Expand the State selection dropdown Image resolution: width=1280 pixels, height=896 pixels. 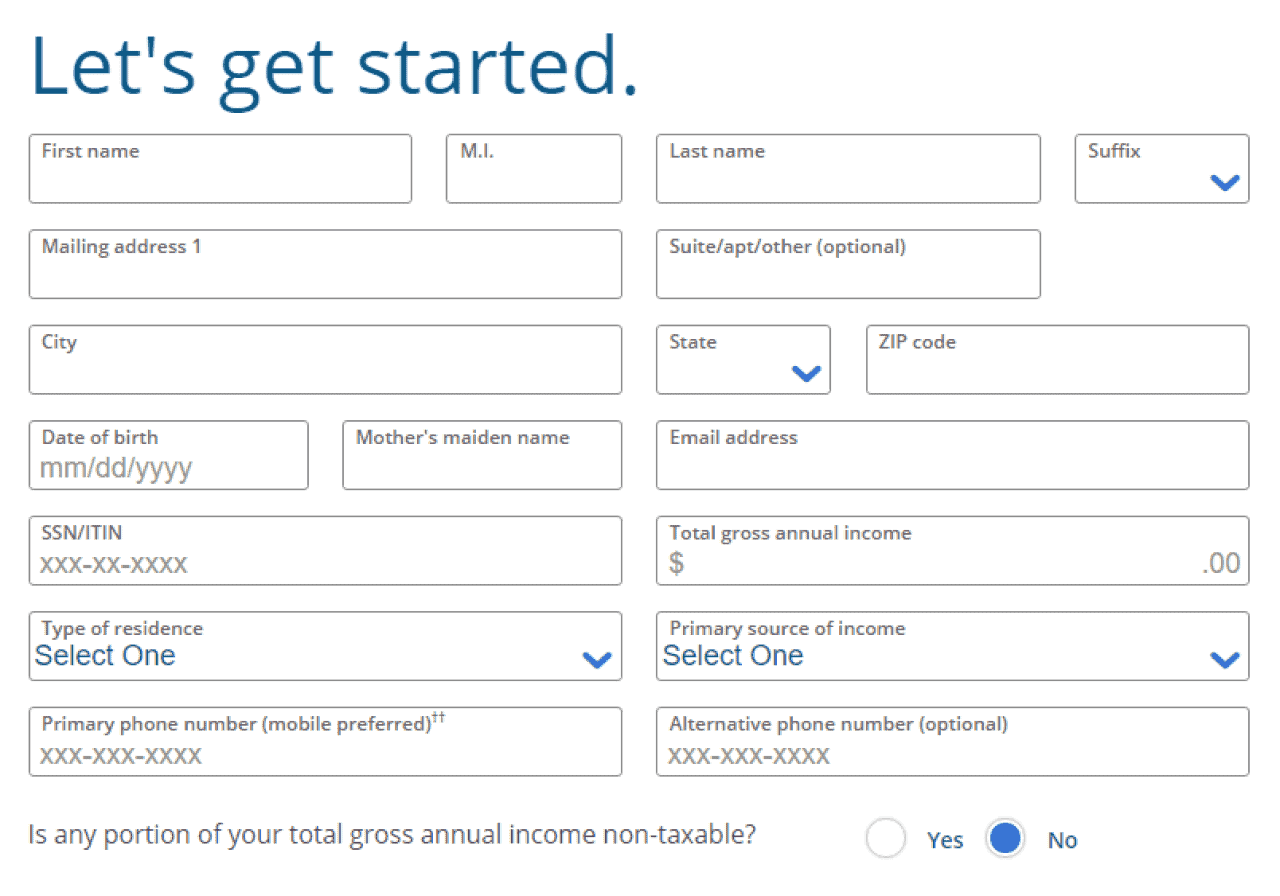pos(806,374)
